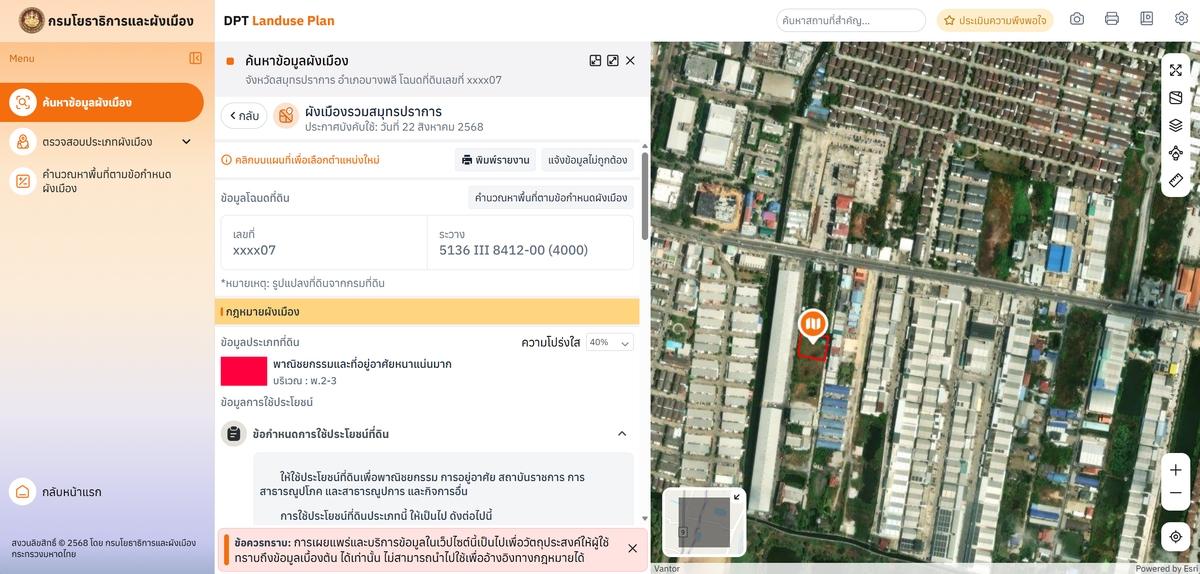Dismiss the red disclaimer notice
The image size is (1200, 574).
(x=632, y=548)
